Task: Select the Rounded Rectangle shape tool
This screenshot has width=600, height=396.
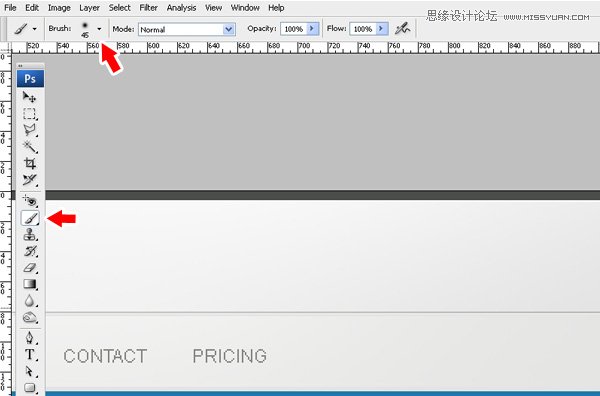Action: click(x=29, y=388)
